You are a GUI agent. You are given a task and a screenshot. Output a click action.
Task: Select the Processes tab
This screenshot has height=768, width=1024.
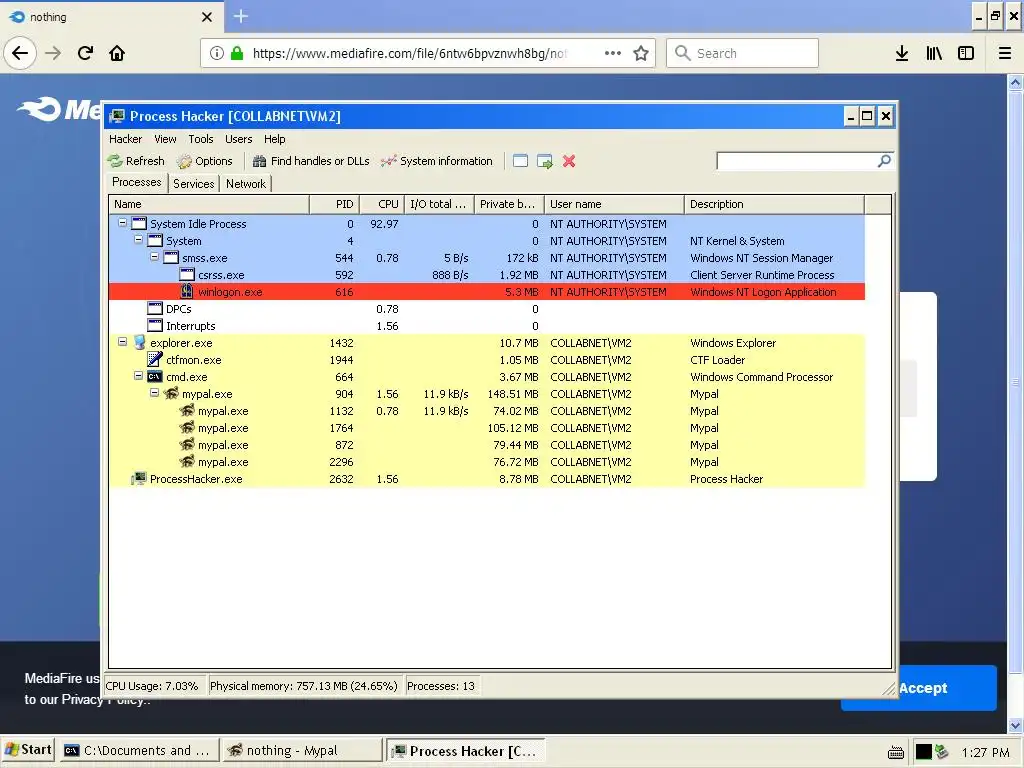136,182
